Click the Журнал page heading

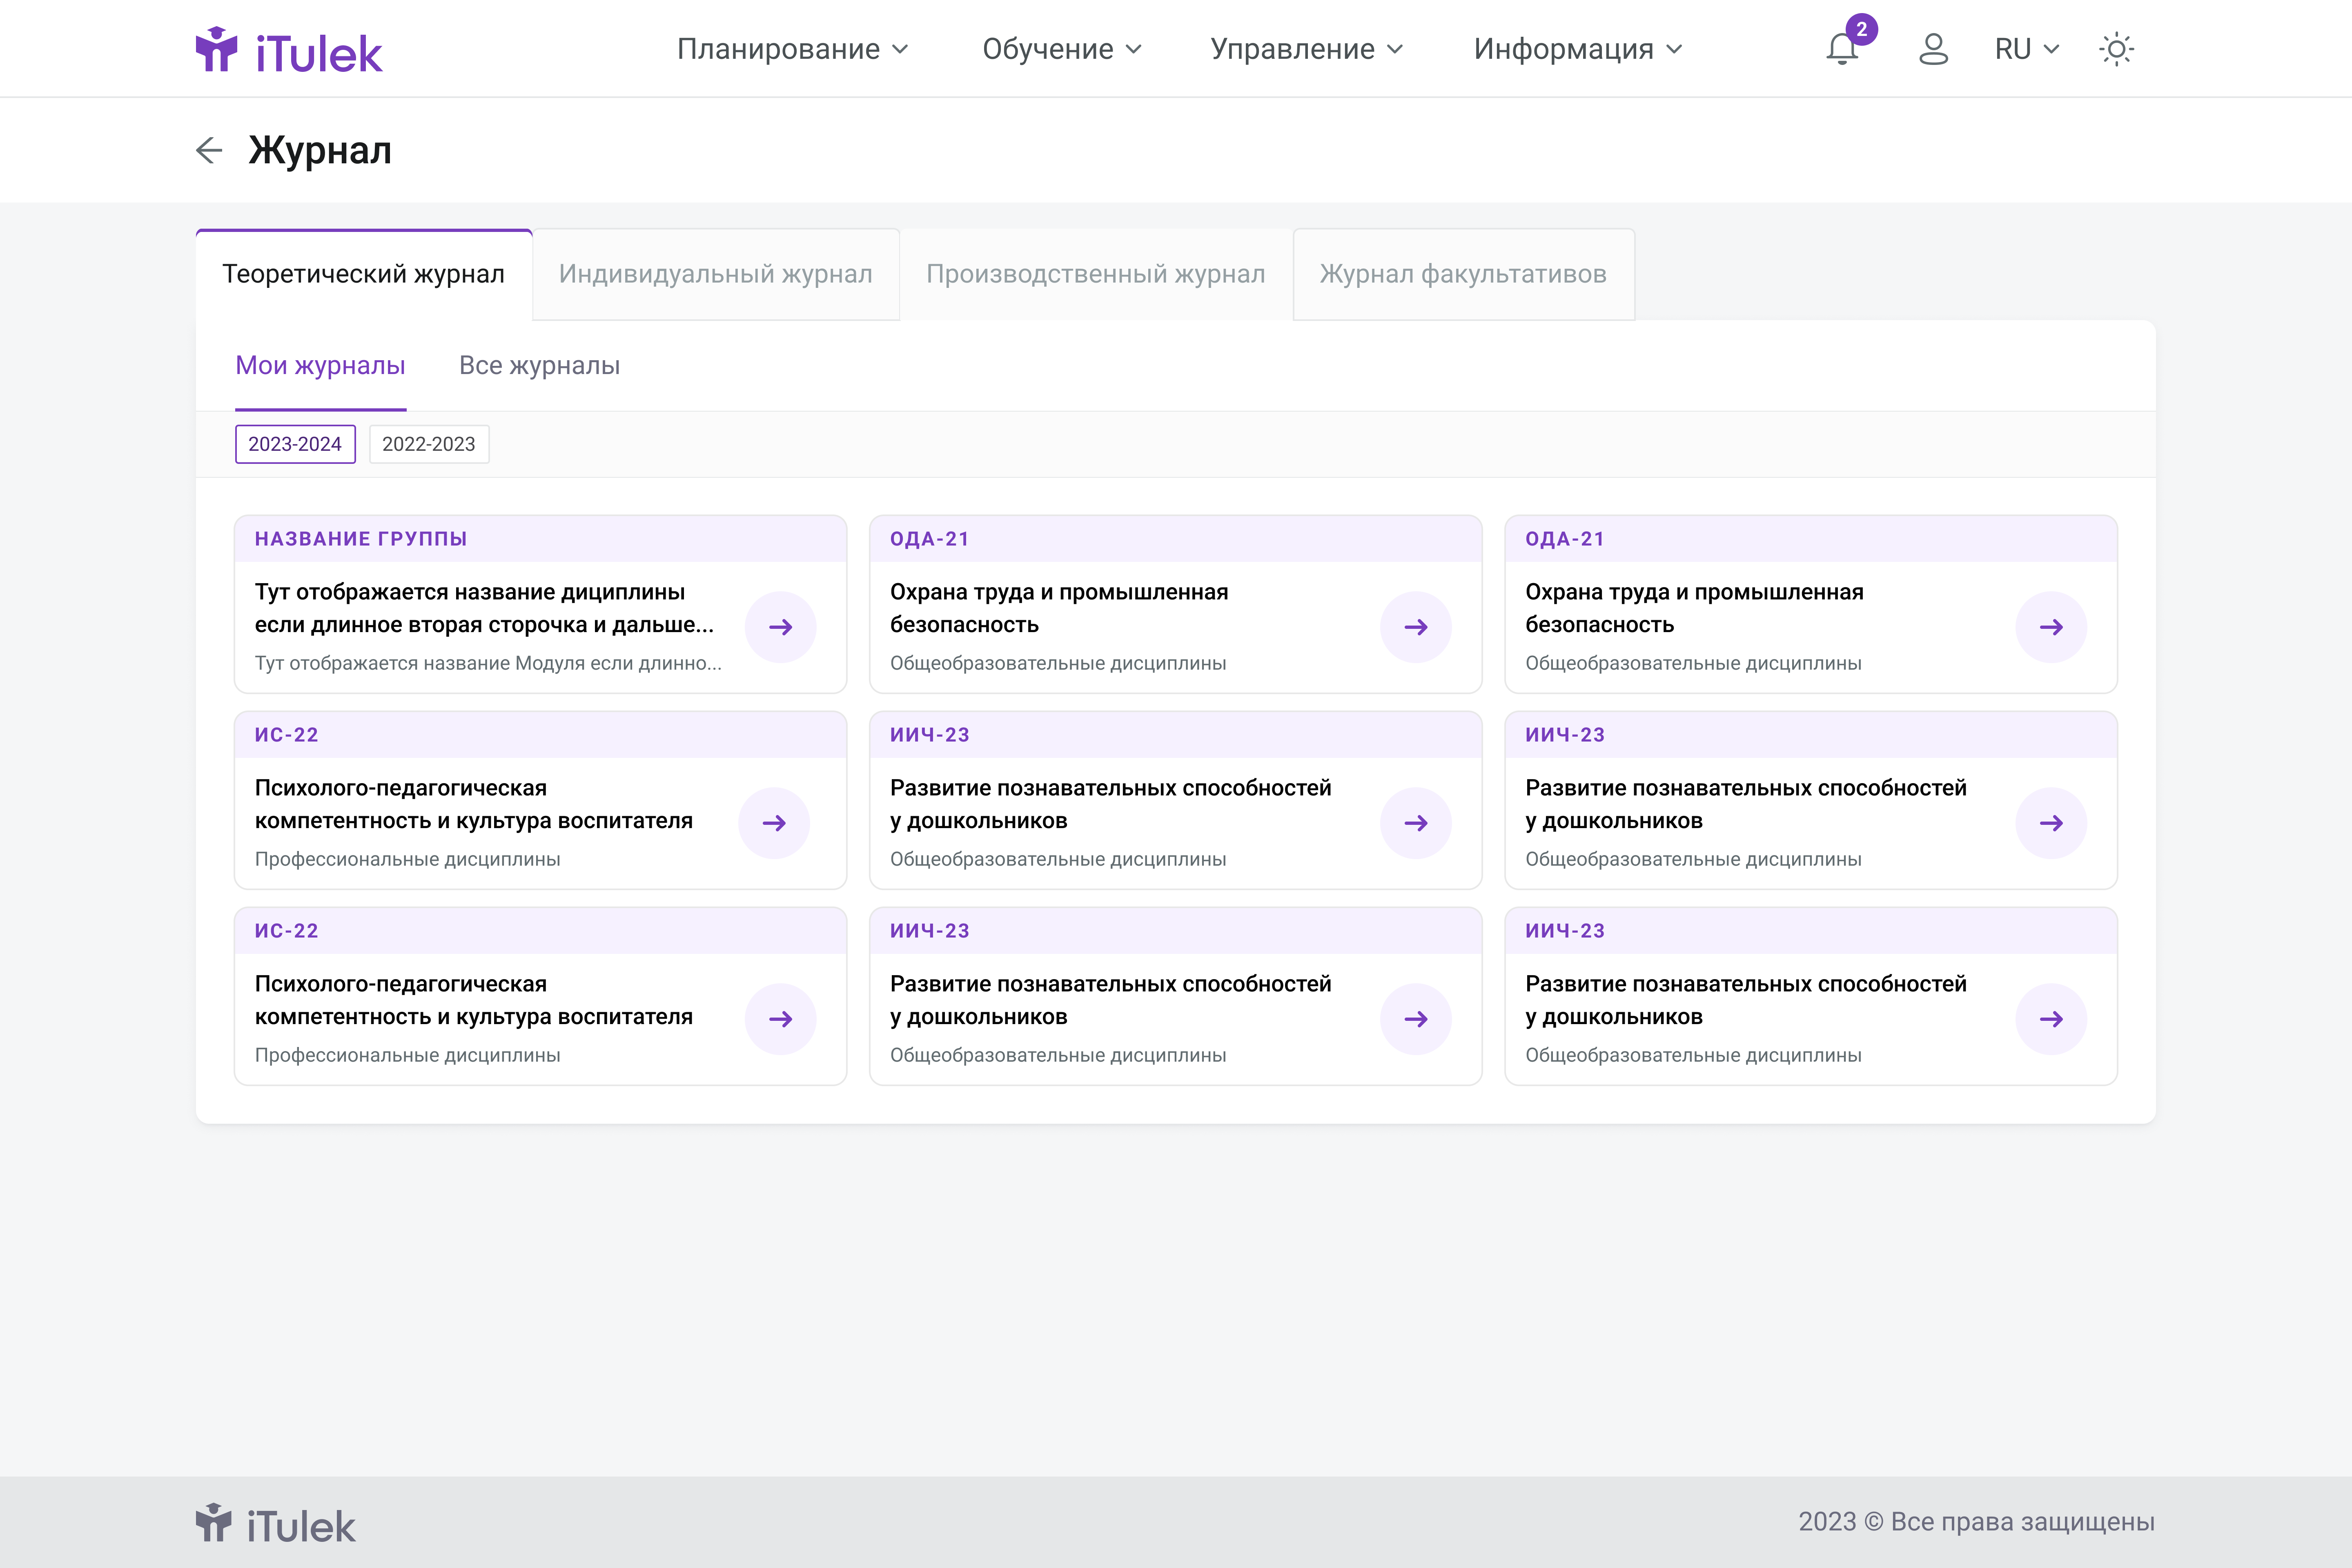(320, 151)
